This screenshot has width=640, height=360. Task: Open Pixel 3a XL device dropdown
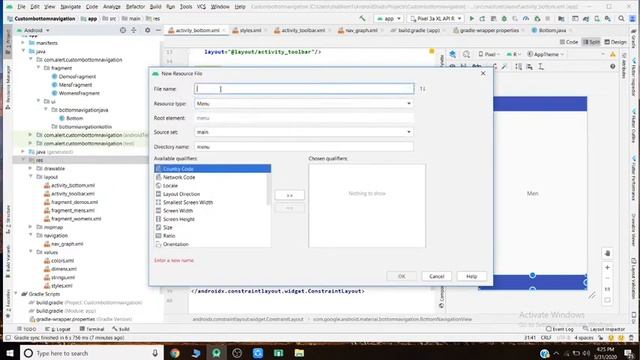click(x=436, y=19)
